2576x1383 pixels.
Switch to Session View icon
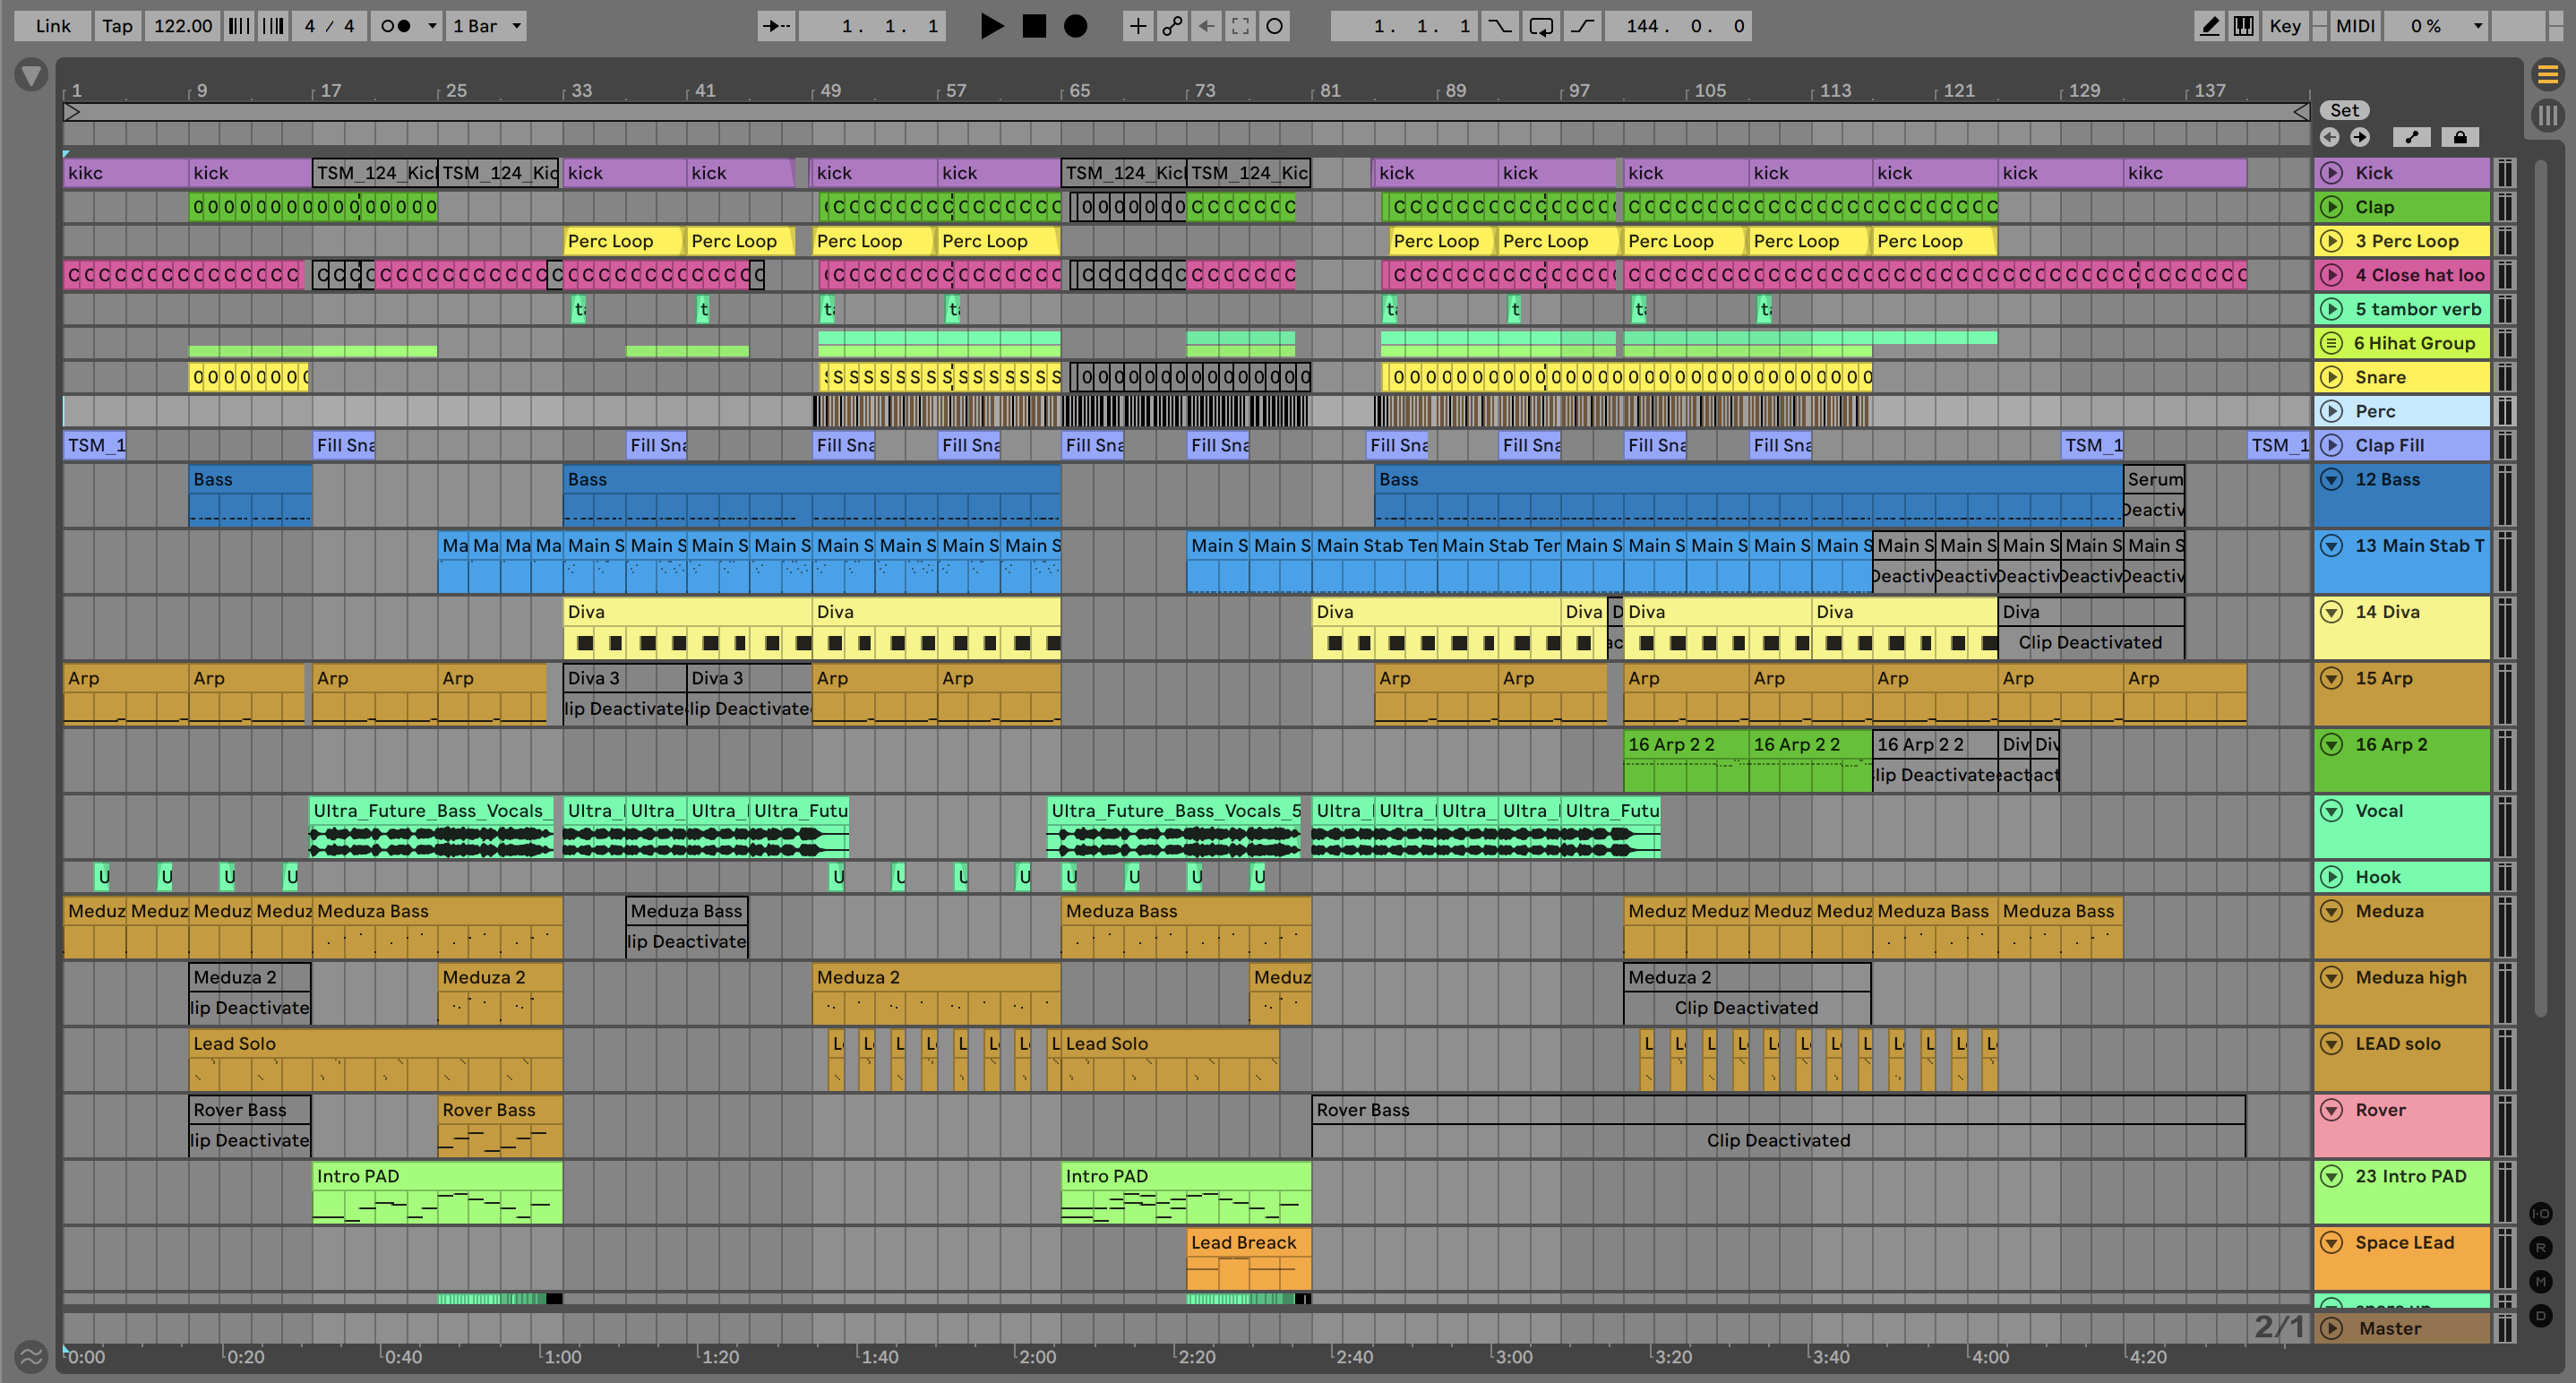(x=2547, y=115)
